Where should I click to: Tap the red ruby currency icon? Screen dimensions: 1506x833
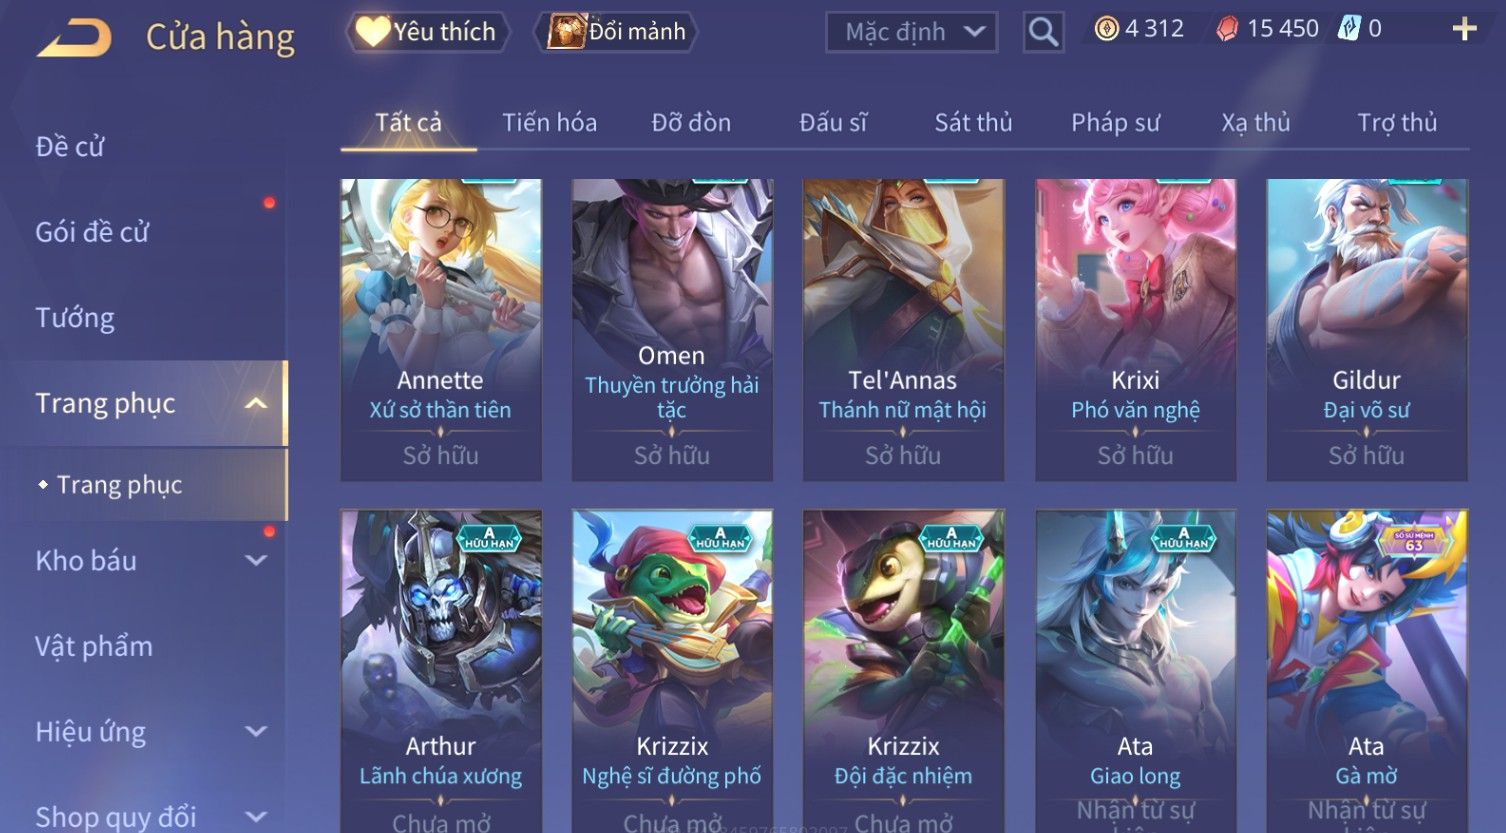1227,29
